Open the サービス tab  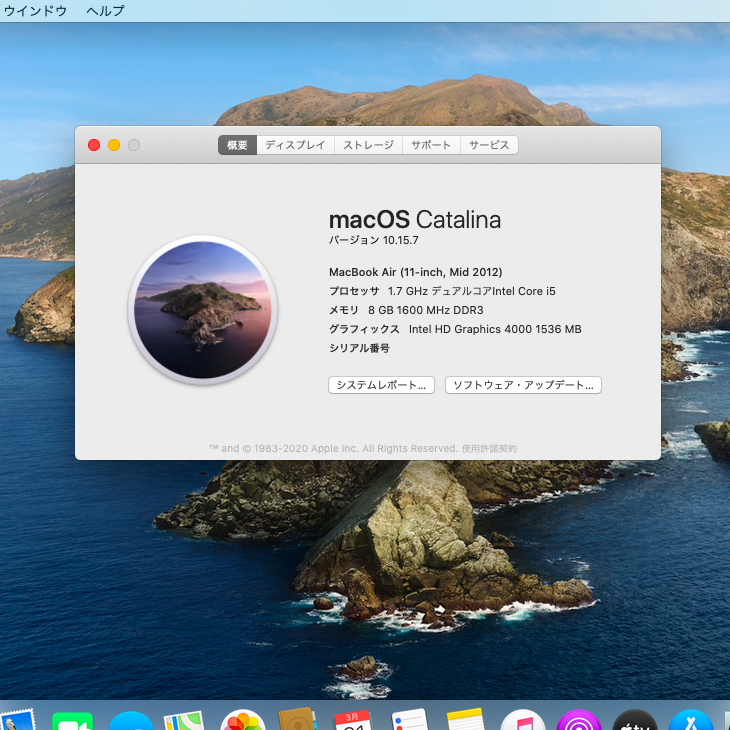[489, 145]
